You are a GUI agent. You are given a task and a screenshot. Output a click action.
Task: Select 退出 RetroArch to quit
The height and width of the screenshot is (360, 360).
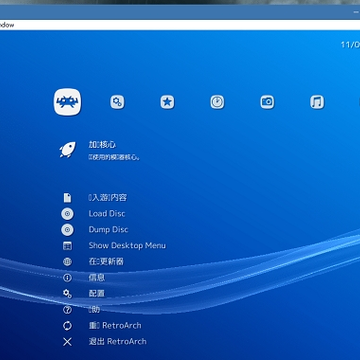[118, 342]
